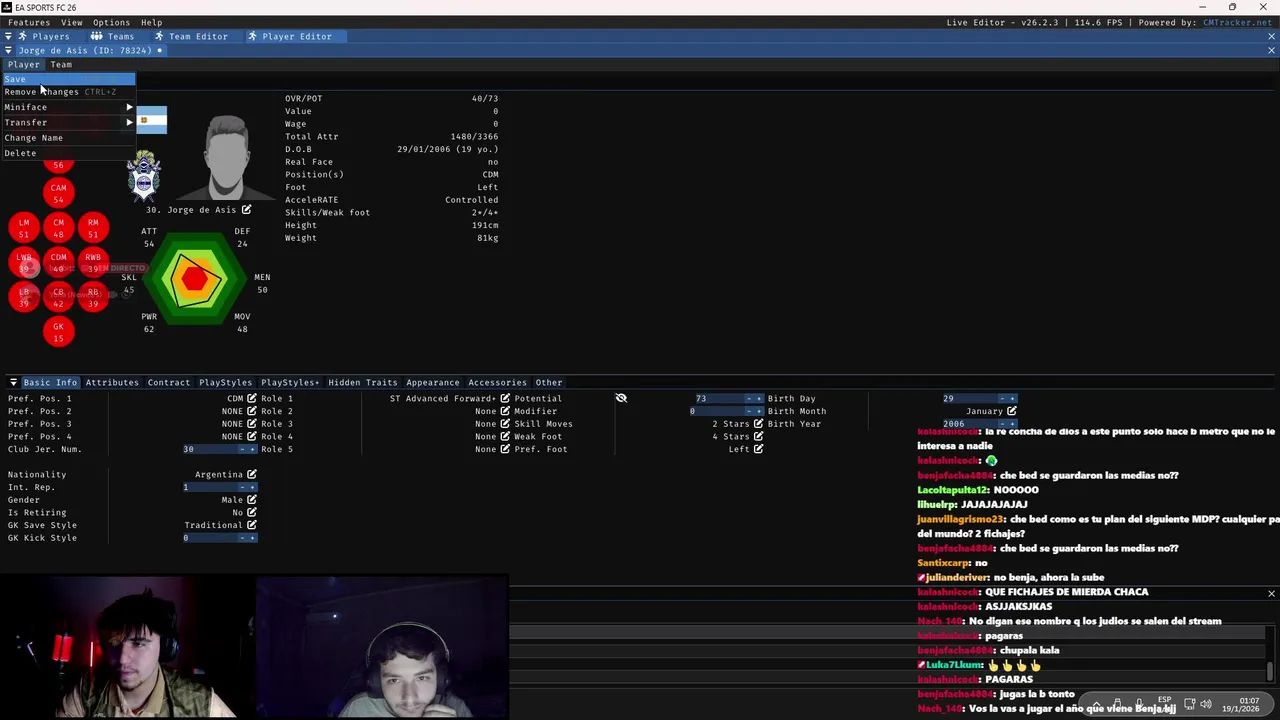
Task: Switch to the Contract tab
Action: coord(169,383)
